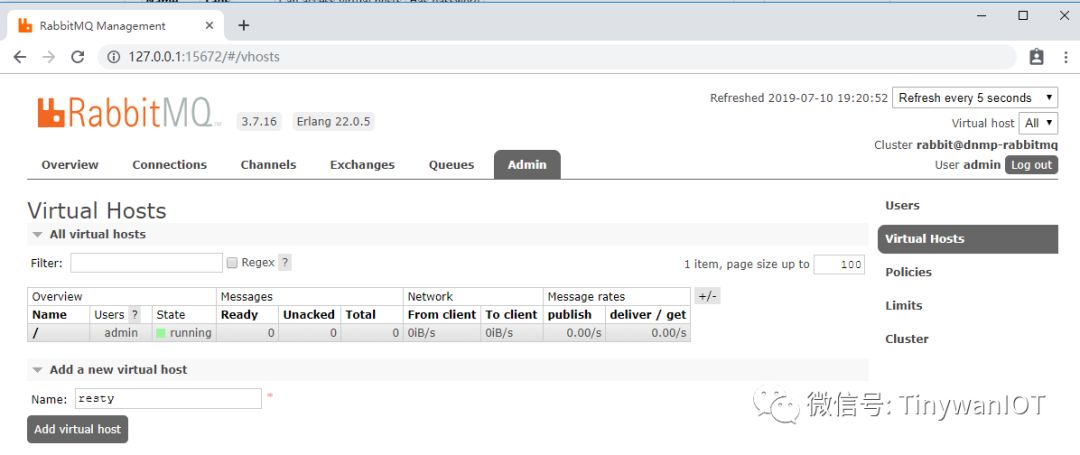Click the site info icon in address bar
1080x455 pixels.
point(114,57)
